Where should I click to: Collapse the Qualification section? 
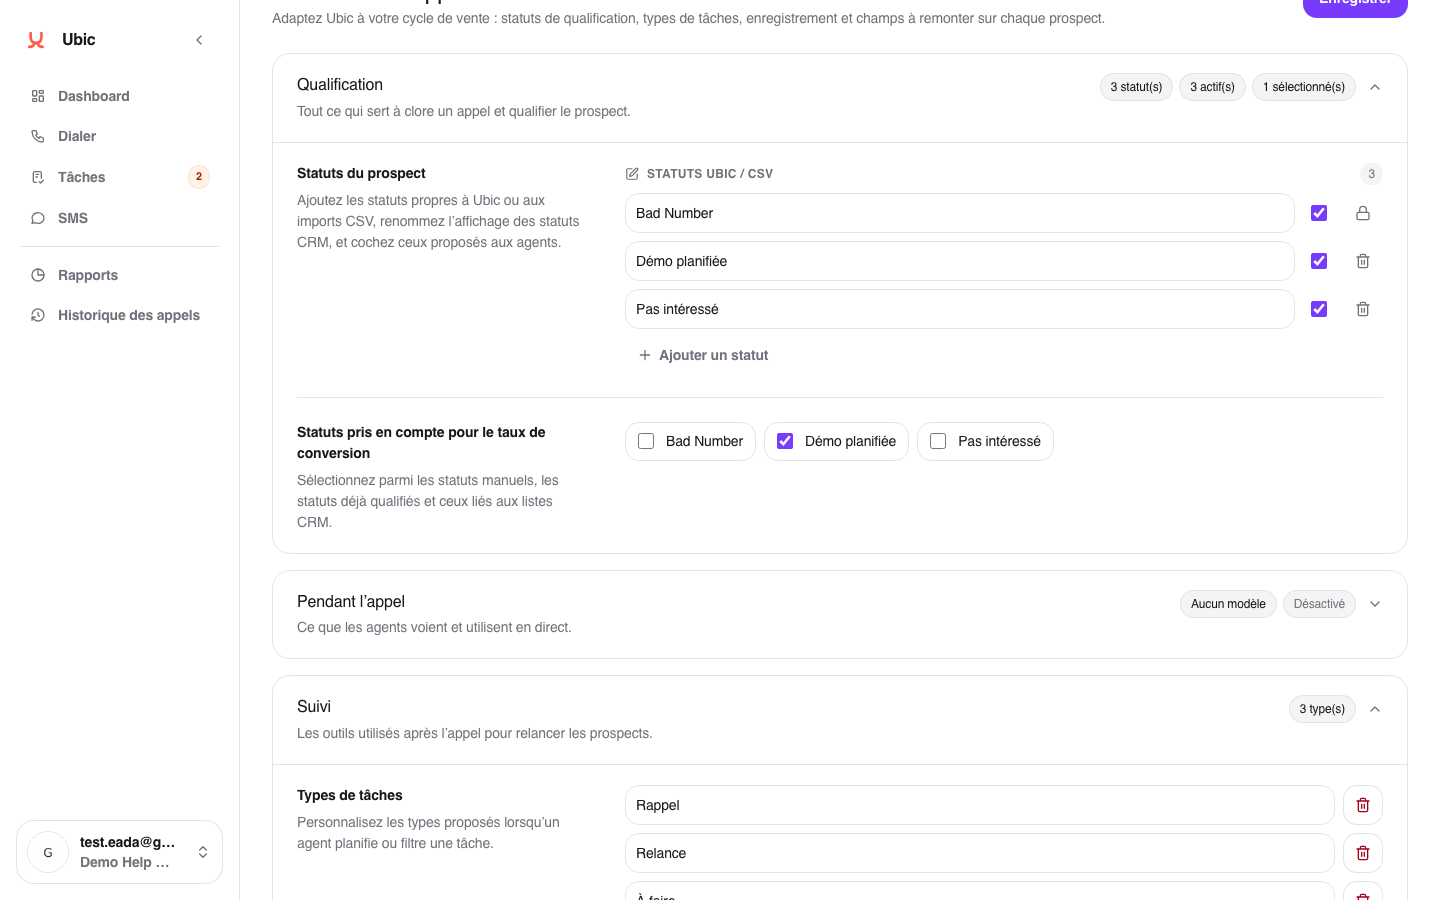(1375, 87)
